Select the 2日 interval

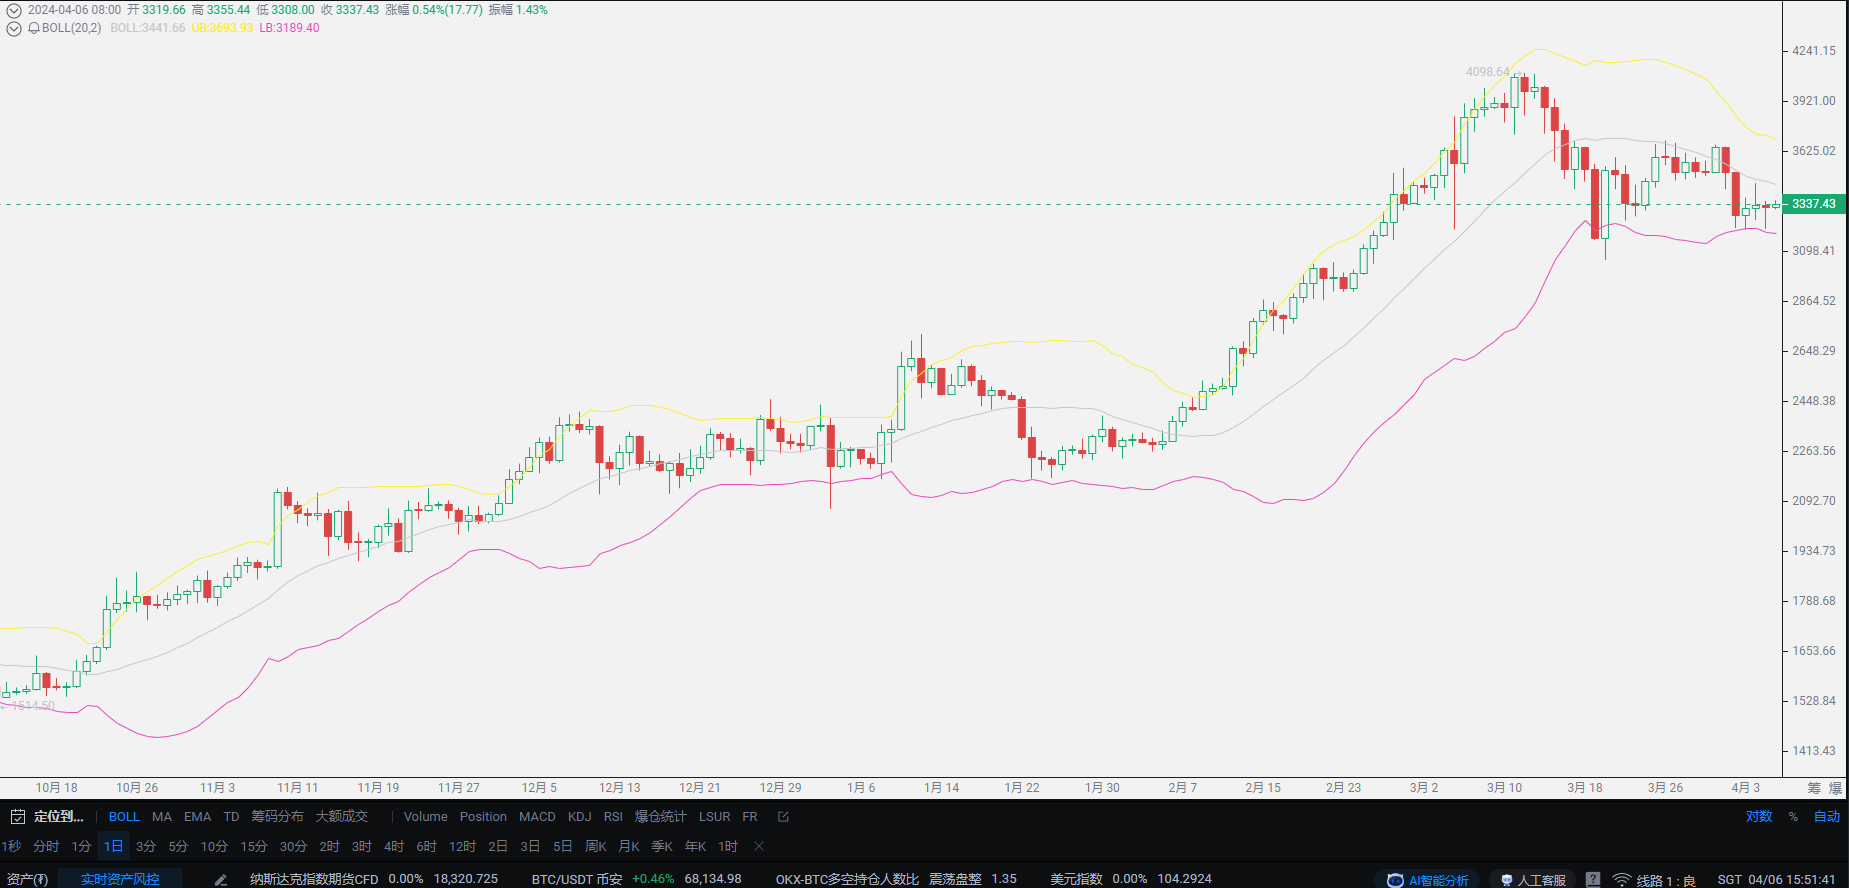[x=498, y=846]
